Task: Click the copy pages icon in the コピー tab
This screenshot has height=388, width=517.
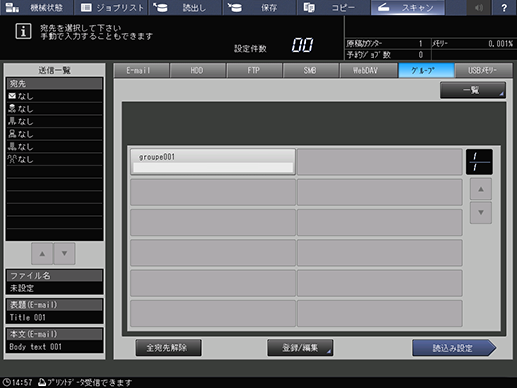Action: (309, 7)
